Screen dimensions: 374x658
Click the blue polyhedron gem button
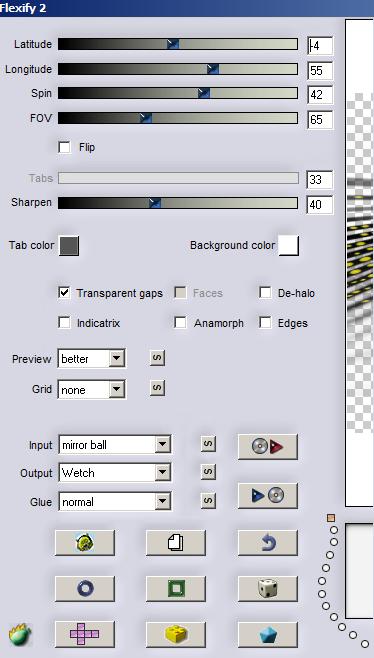268,634
